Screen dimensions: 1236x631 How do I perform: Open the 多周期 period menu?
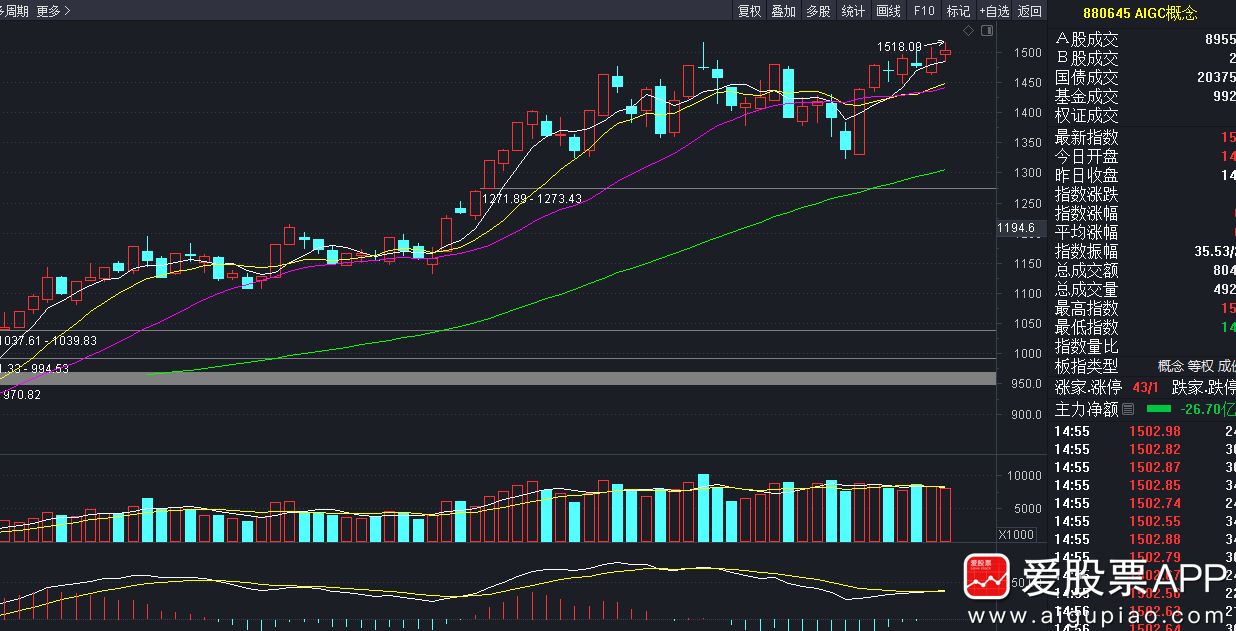[12, 11]
